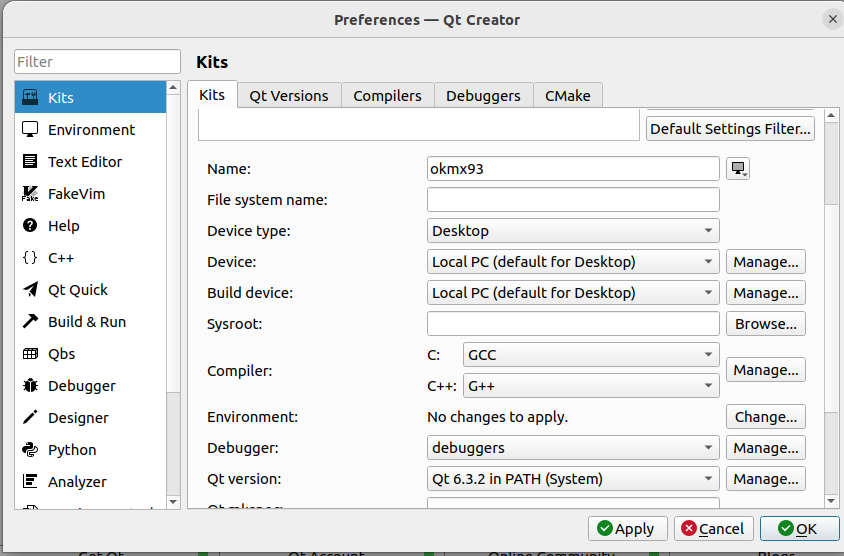Open the Python settings category
The image size is (844, 556).
[x=72, y=450]
